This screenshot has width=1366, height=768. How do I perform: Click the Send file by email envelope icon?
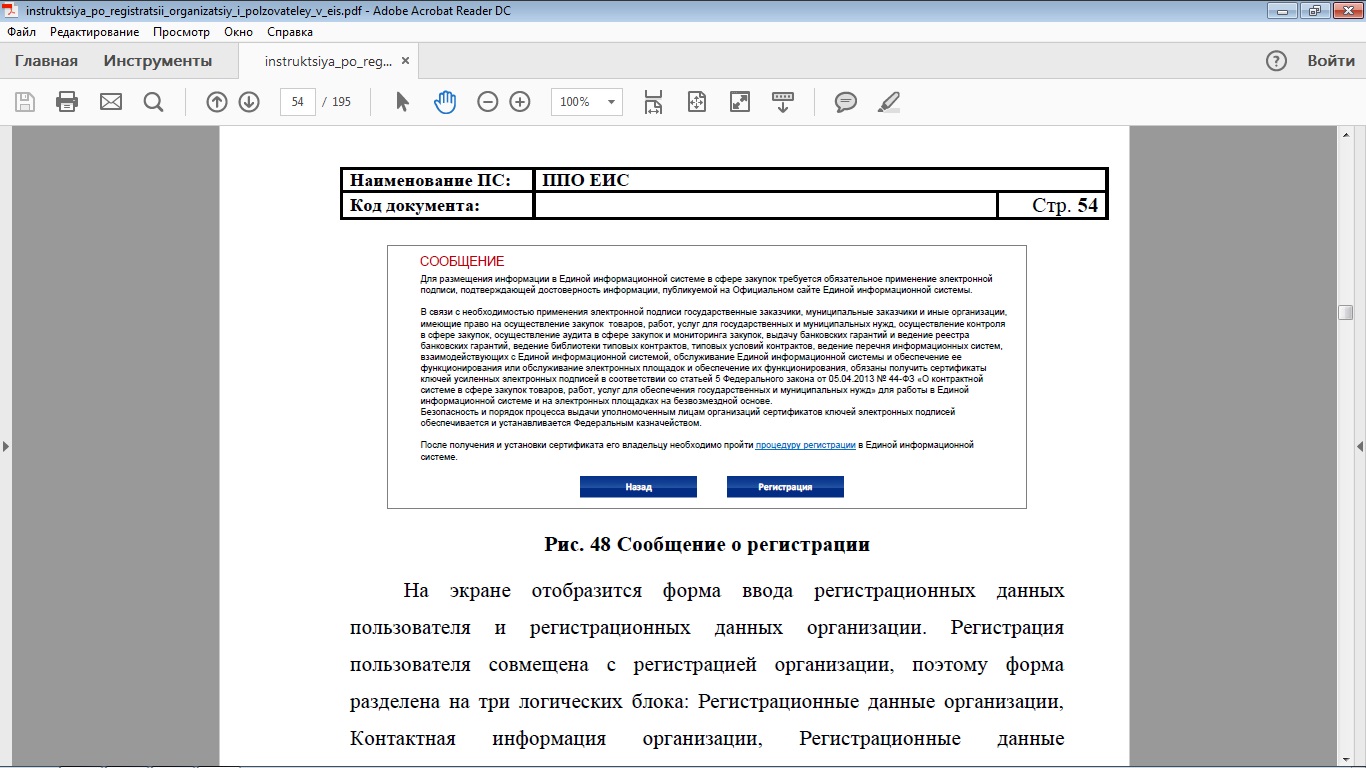point(110,102)
